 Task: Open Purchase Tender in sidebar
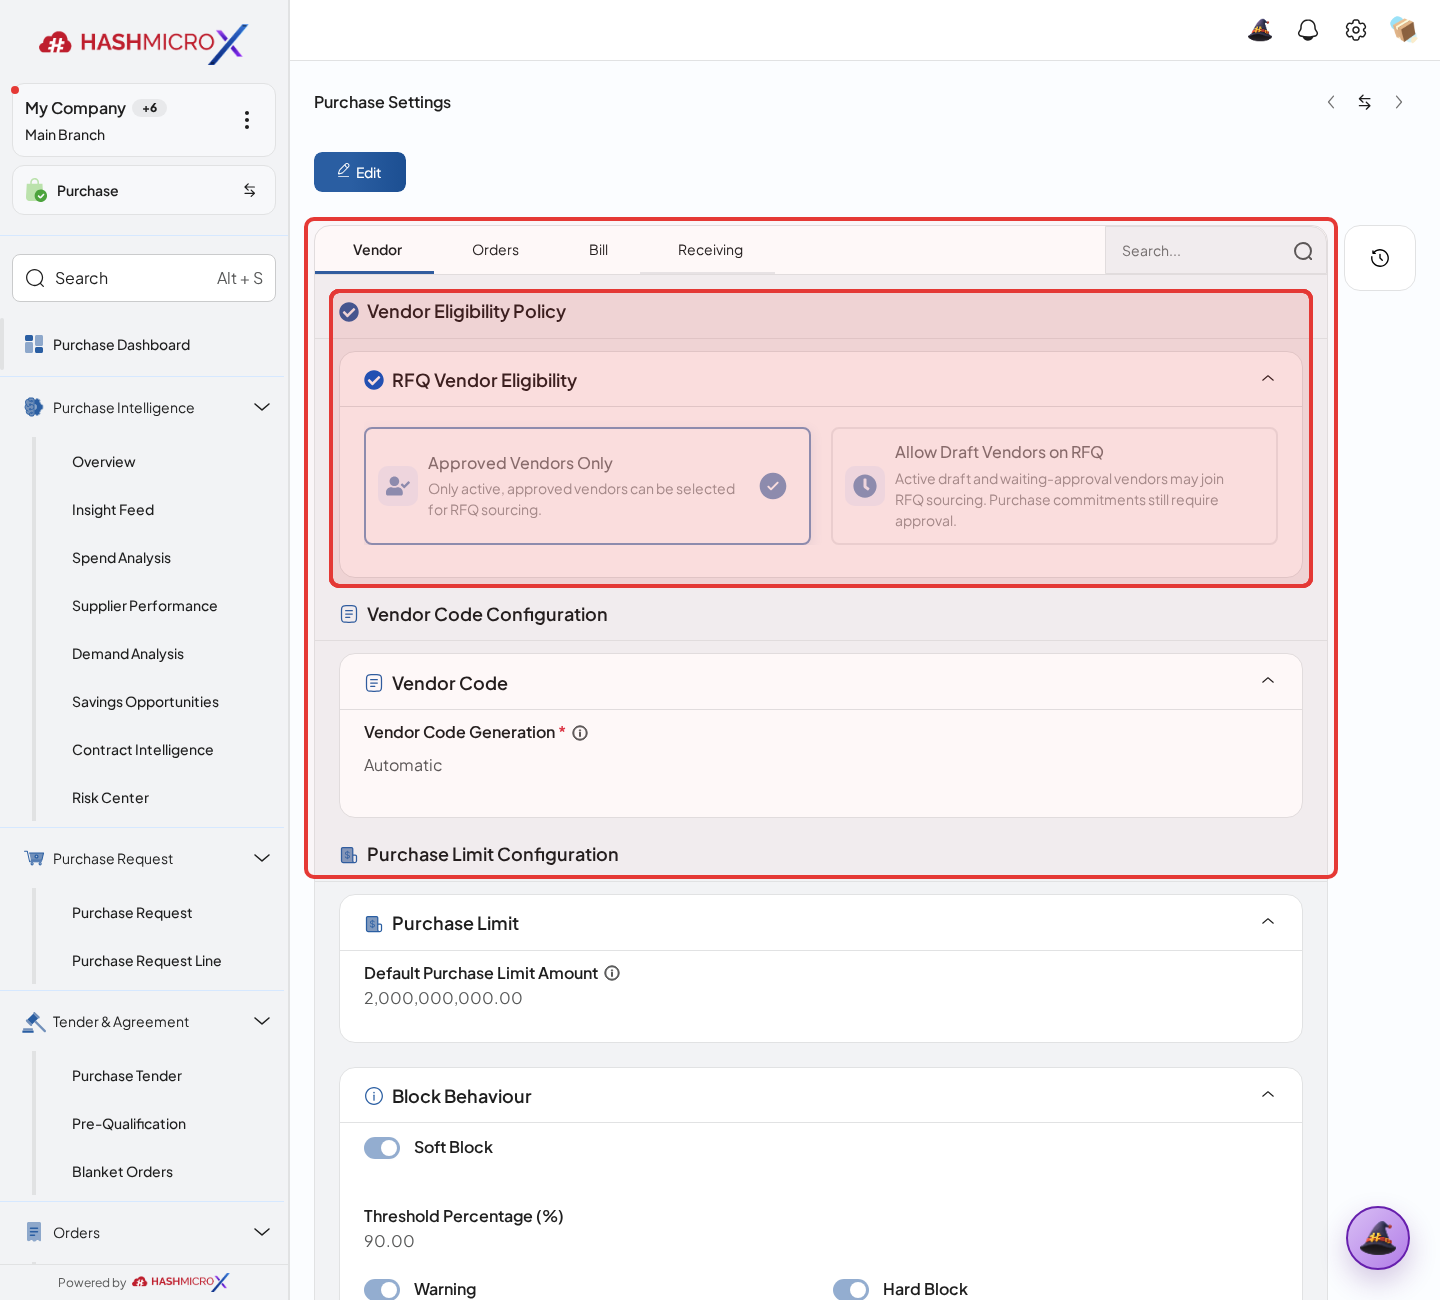tap(127, 1076)
